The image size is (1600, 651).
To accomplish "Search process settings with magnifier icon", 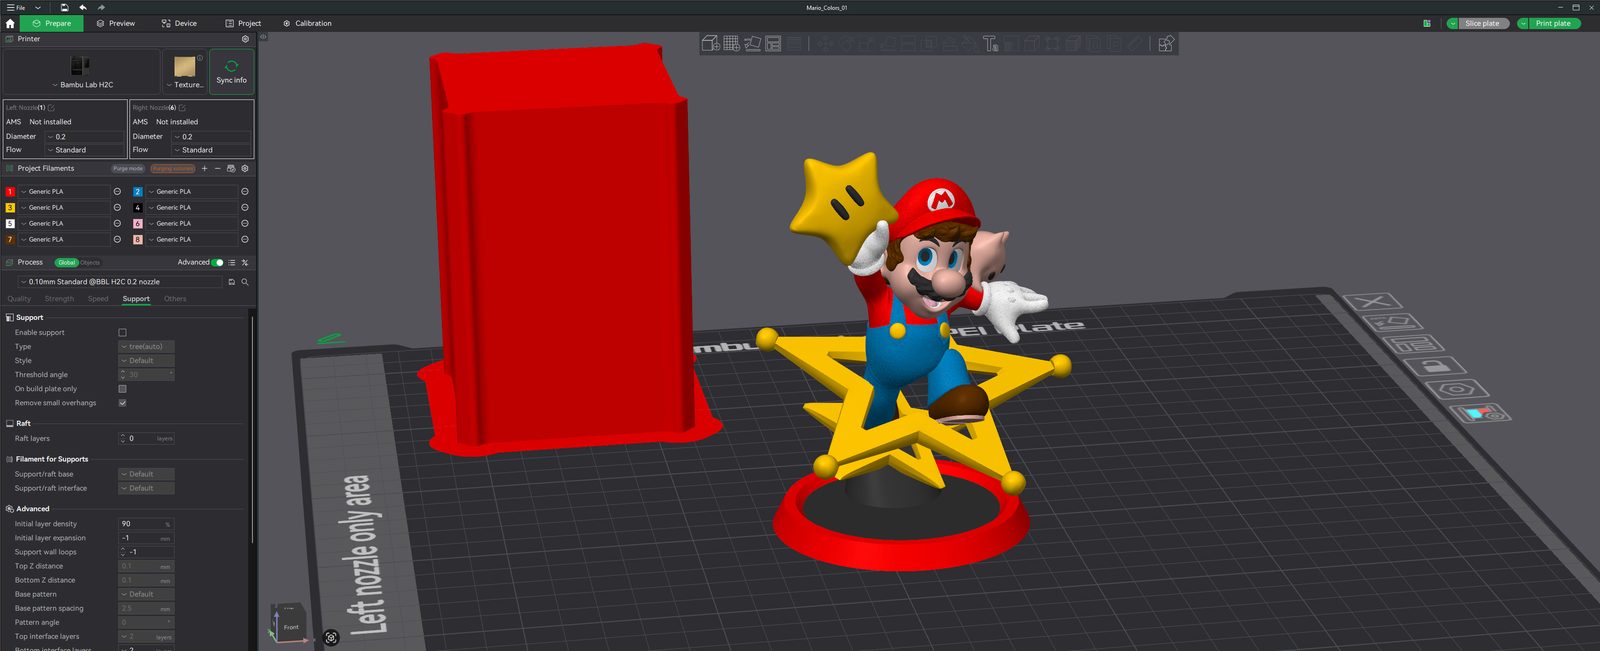I will (x=245, y=282).
